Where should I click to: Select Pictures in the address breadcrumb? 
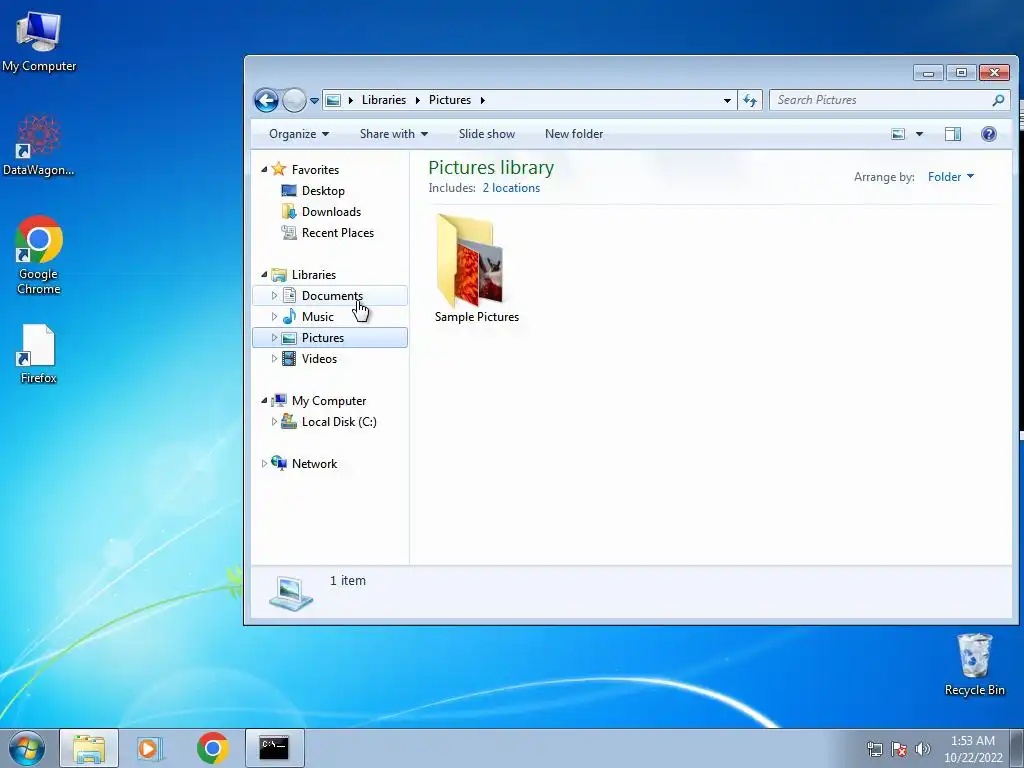(x=450, y=100)
